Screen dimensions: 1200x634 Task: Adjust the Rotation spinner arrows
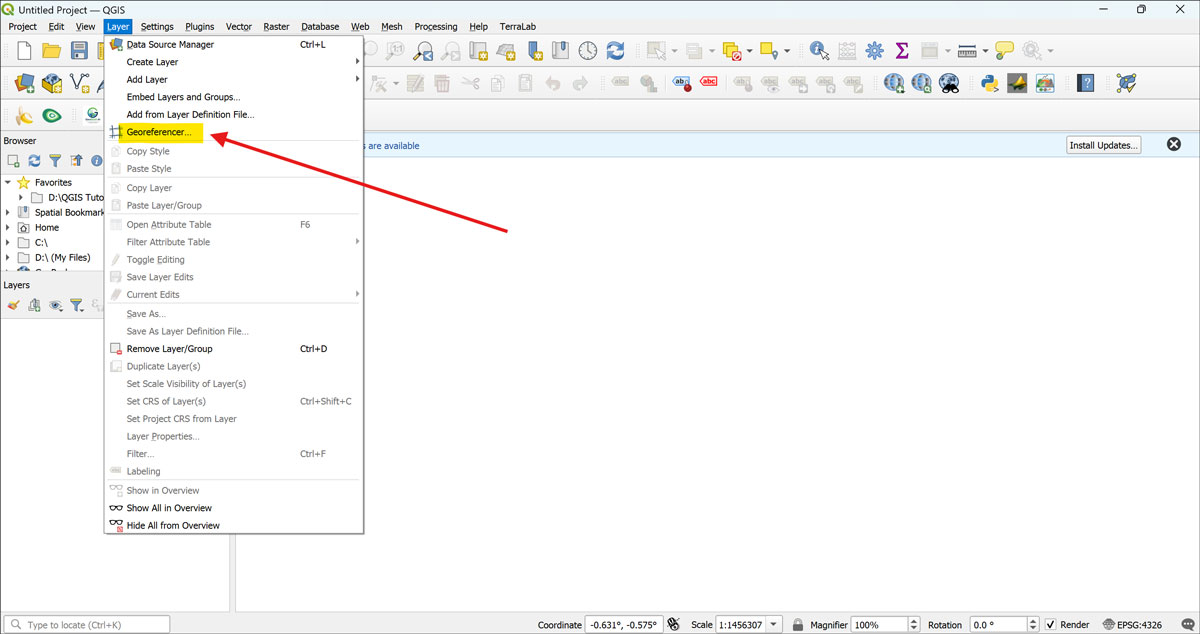[x=1033, y=625]
